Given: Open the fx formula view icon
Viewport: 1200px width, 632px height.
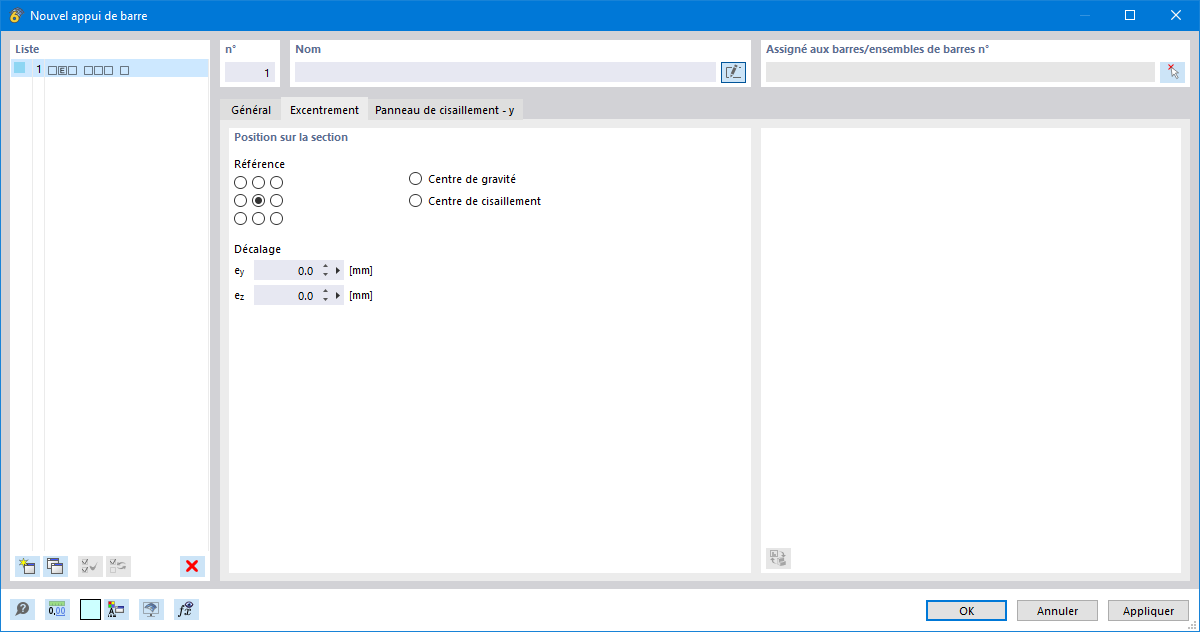Looking at the screenshot, I should (x=184, y=609).
